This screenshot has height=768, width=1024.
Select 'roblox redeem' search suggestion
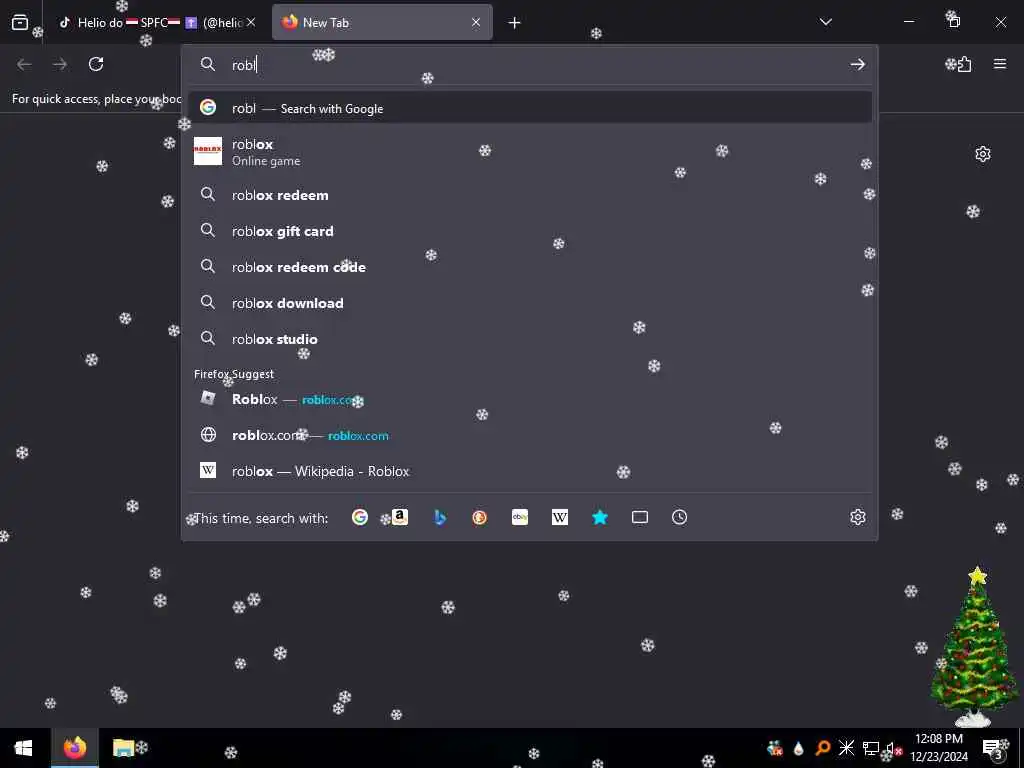point(530,195)
